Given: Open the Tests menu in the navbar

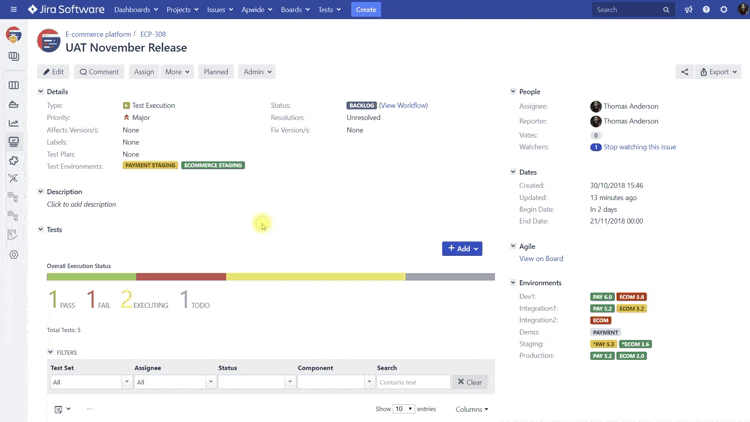Looking at the screenshot, I should pos(329,10).
